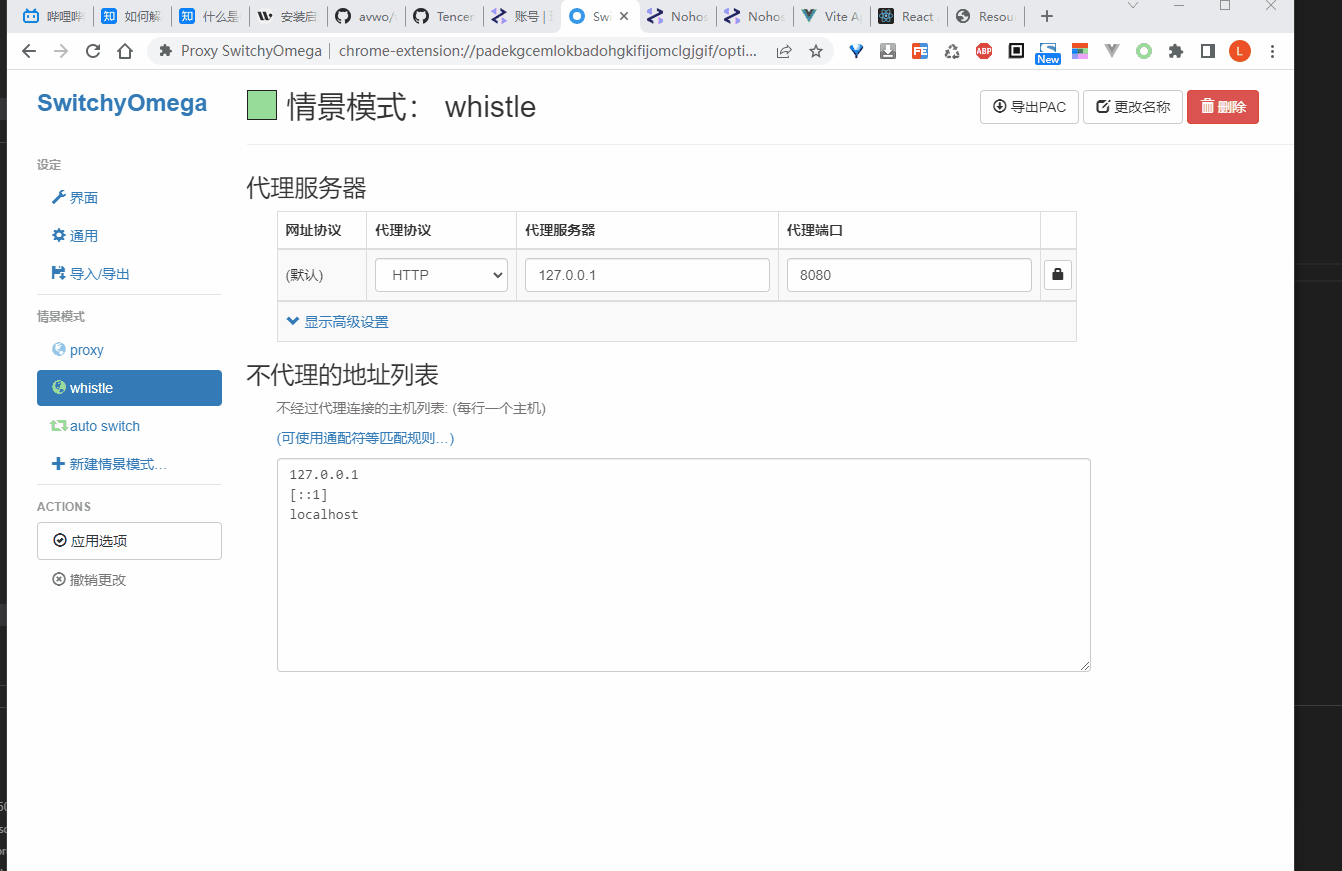Open the ABP adblock extension
1342x871 pixels.
coord(984,51)
